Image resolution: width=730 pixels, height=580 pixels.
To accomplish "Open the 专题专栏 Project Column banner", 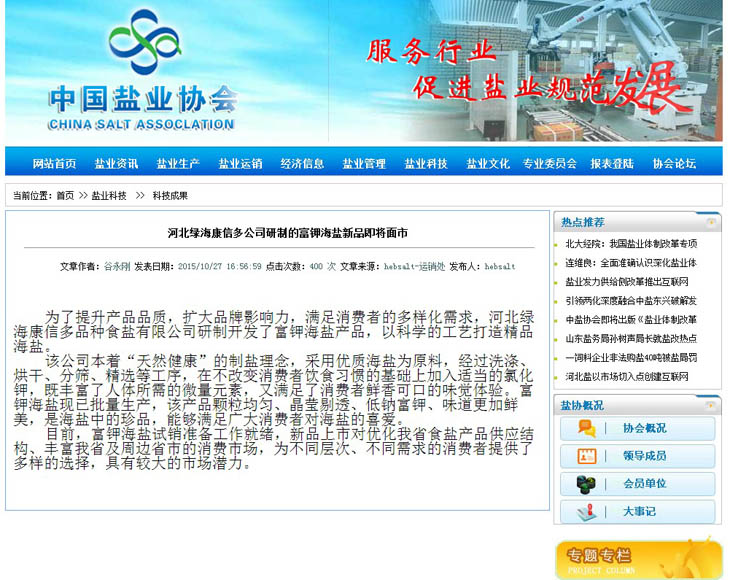I will point(638,559).
